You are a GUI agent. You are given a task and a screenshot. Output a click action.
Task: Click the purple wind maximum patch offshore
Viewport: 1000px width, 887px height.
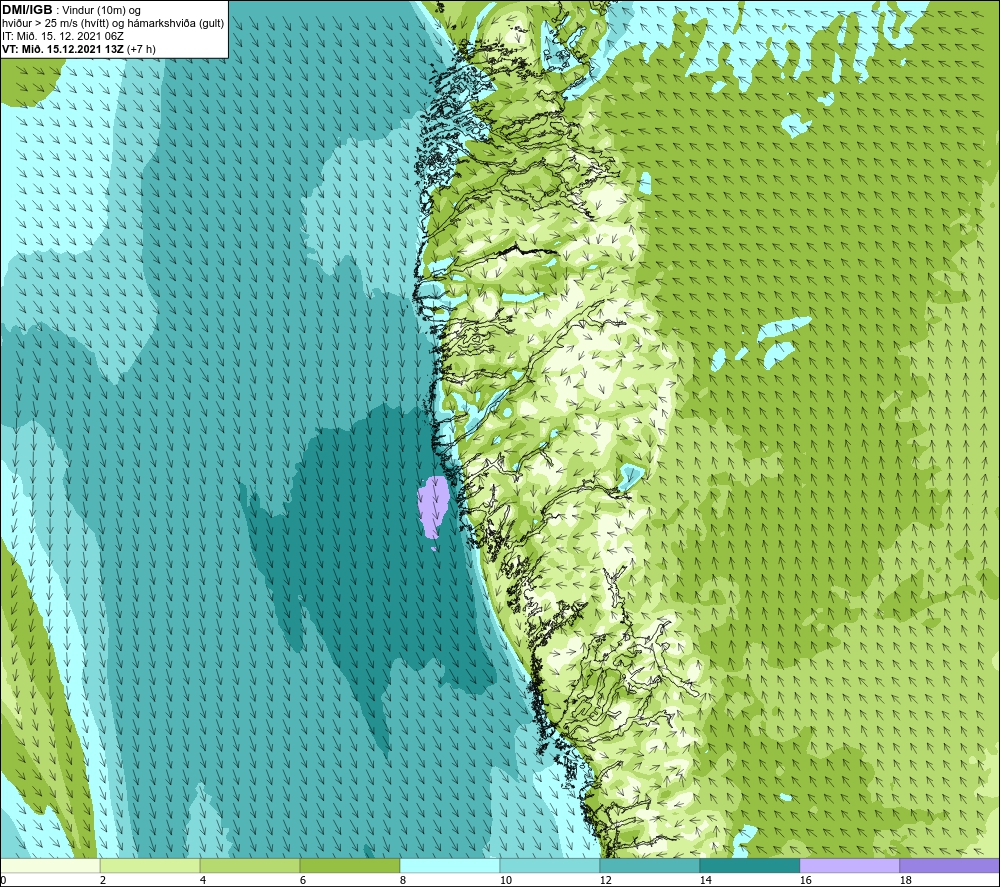tap(434, 506)
